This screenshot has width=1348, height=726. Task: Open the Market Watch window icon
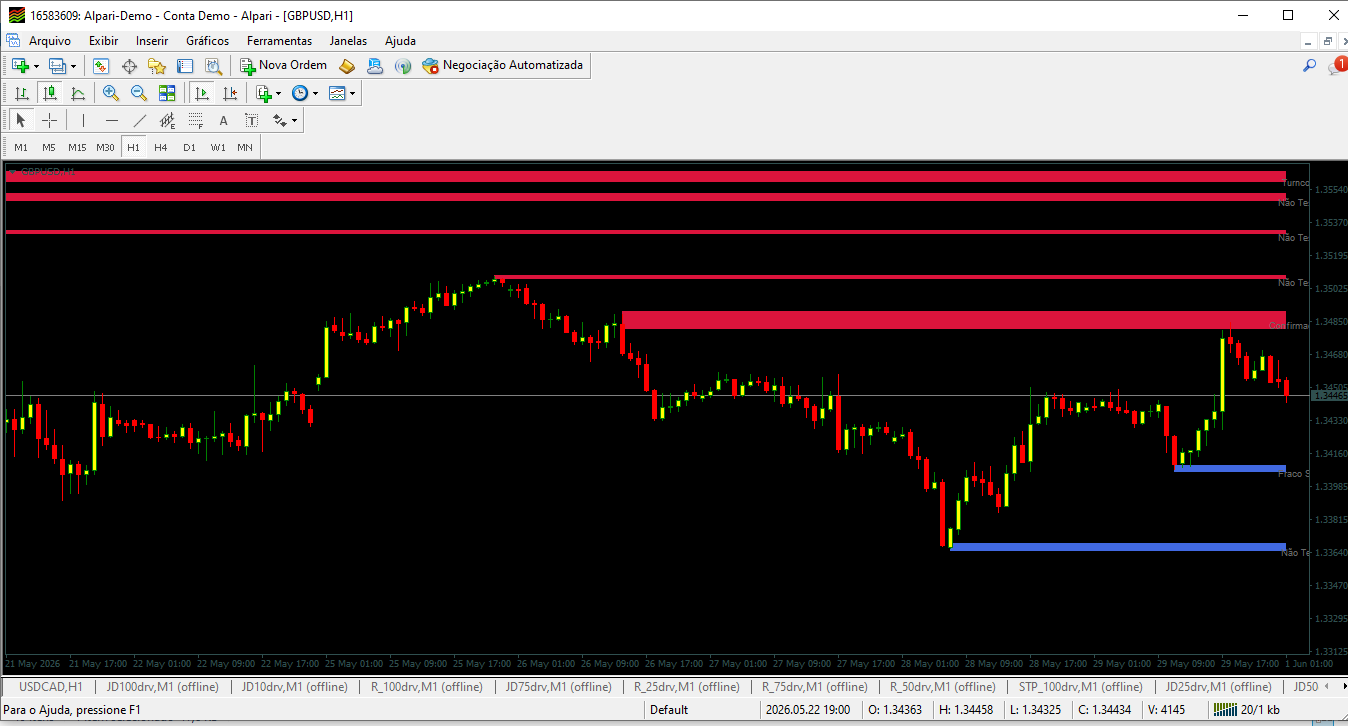[101, 66]
